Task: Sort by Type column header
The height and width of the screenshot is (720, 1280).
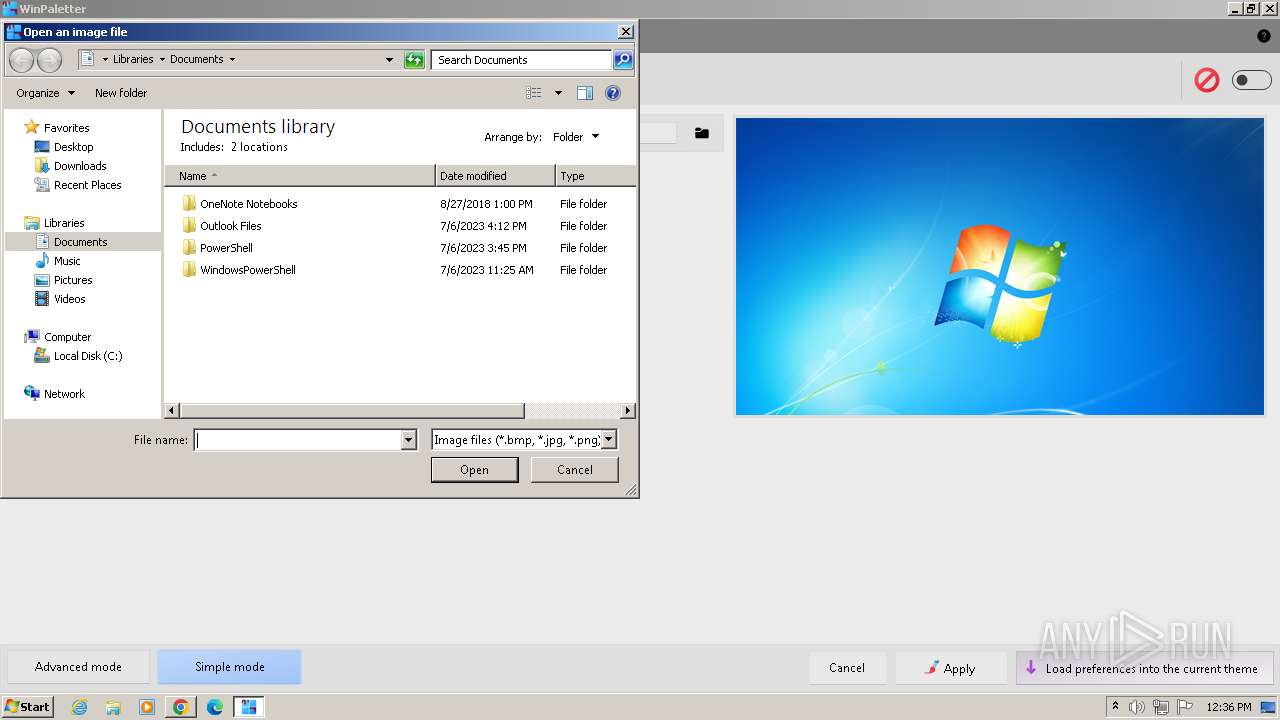Action: 595,176
